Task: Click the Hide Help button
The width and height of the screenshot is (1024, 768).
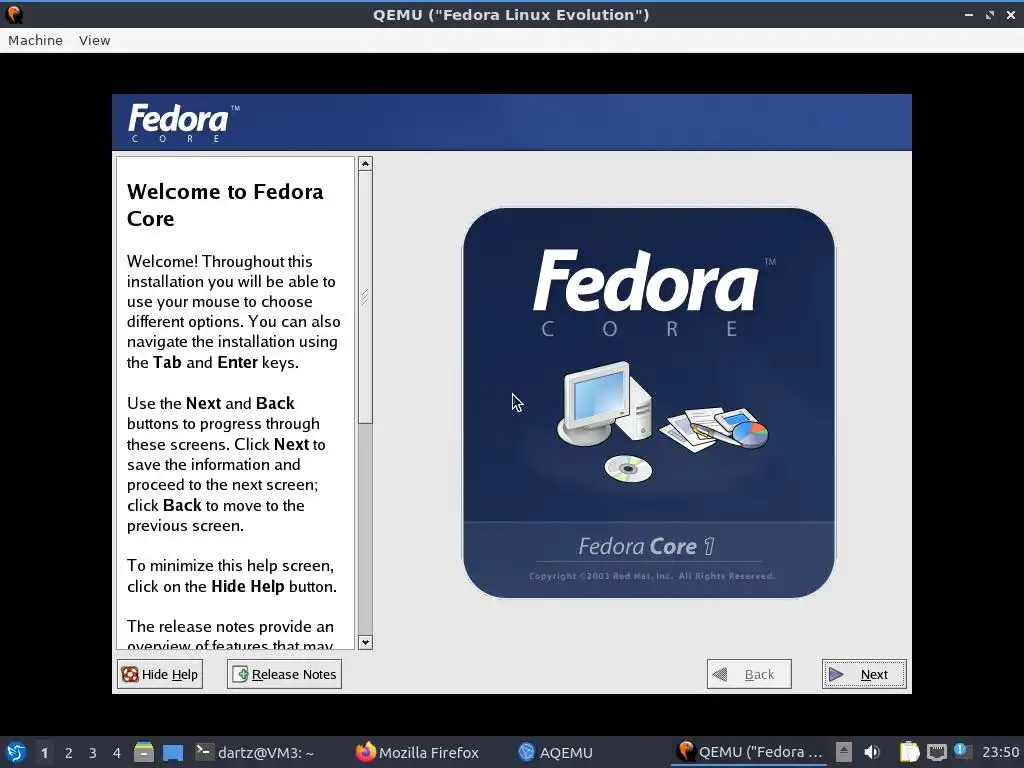Action: [x=160, y=674]
